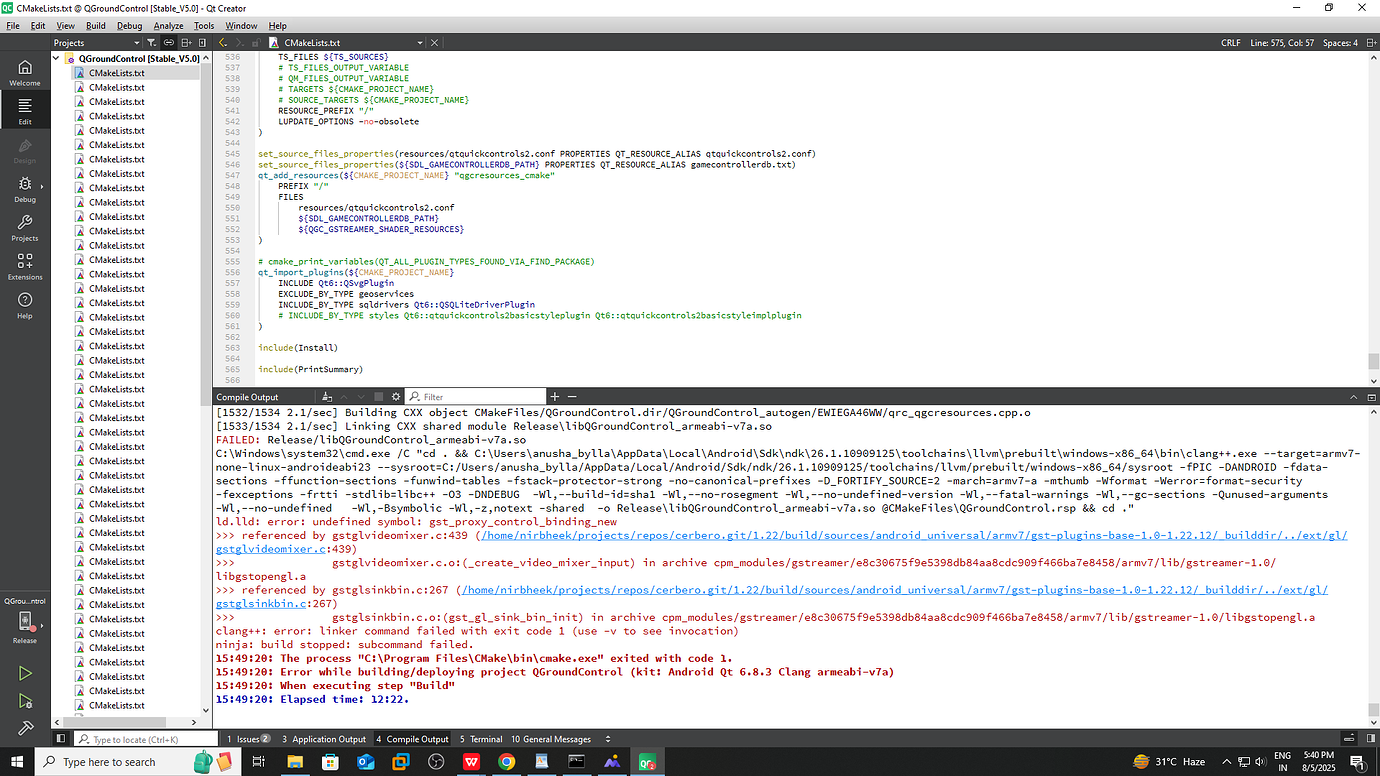The width and height of the screenshot is (1380, 776).
Task: Build the project with the hammer icon
Action: tap(24, 728)
